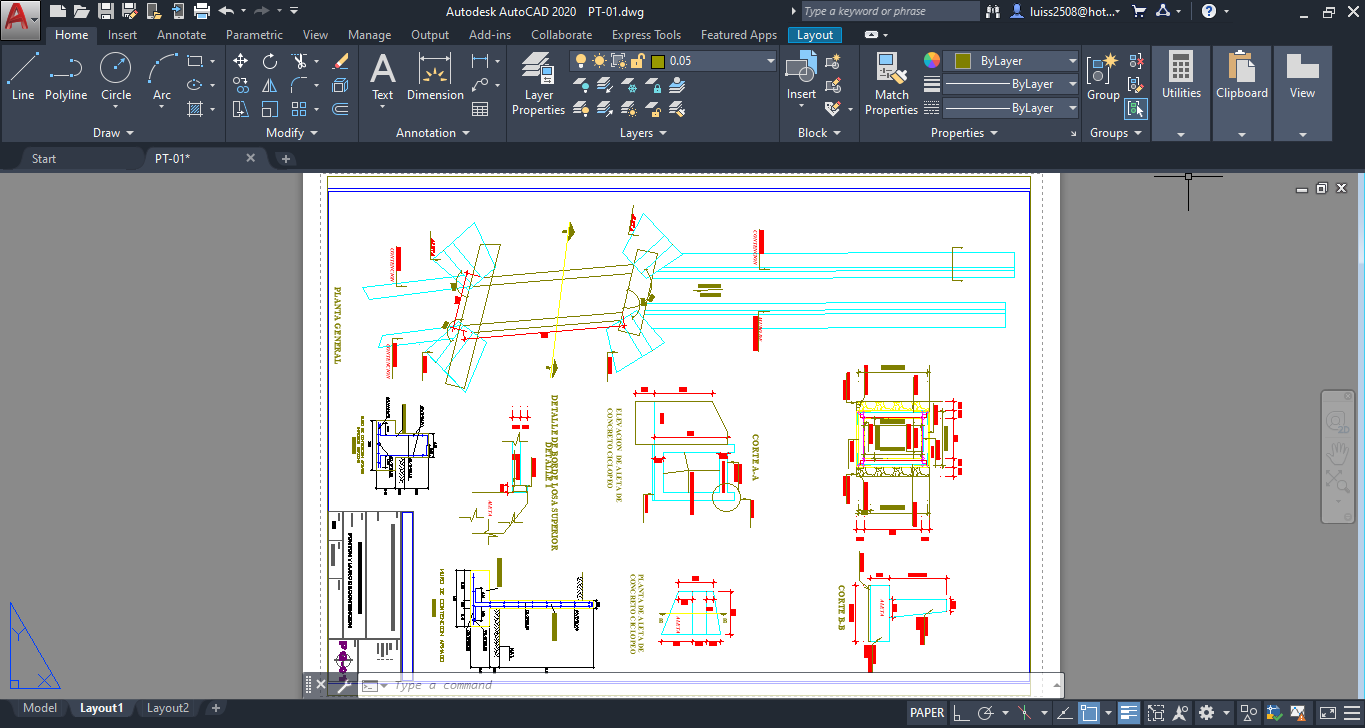The image size is (1365, 728).
Task: Select the Stretch tool
Action: point(241,109)
